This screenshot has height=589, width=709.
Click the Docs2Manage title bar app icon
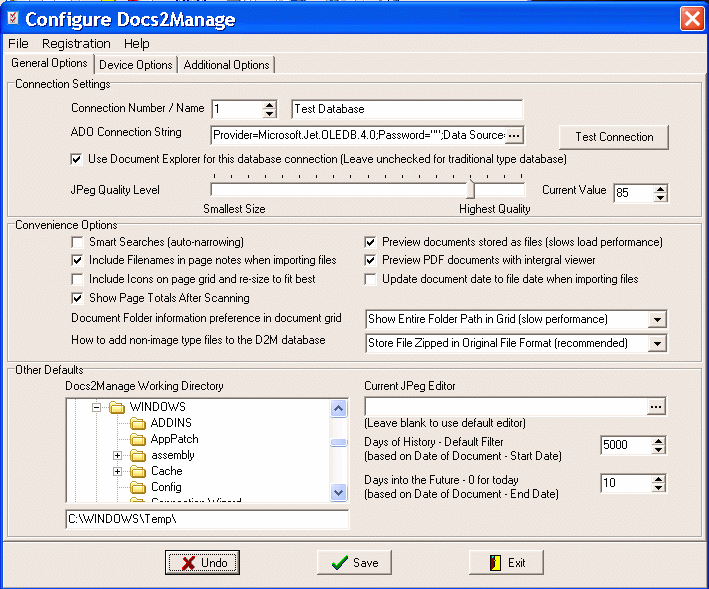coord(13,18)
